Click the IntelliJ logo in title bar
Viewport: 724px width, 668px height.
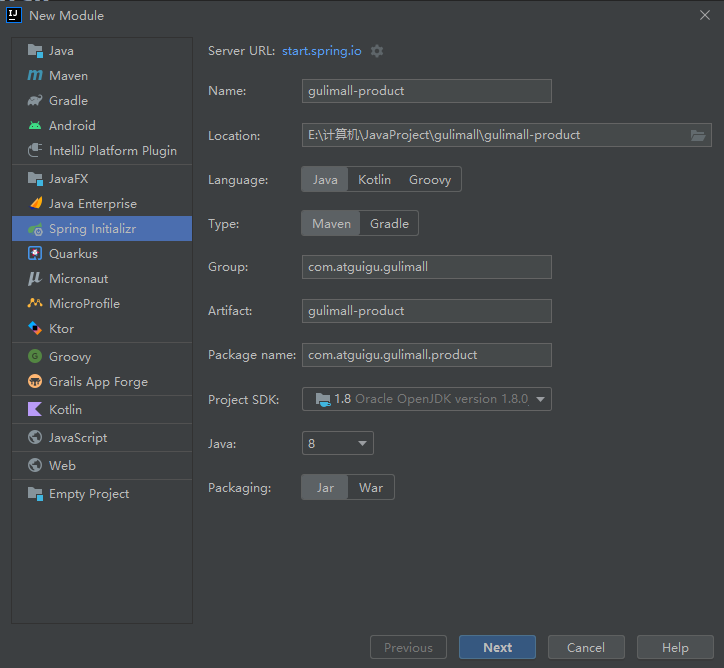click(x=13, y=15)
